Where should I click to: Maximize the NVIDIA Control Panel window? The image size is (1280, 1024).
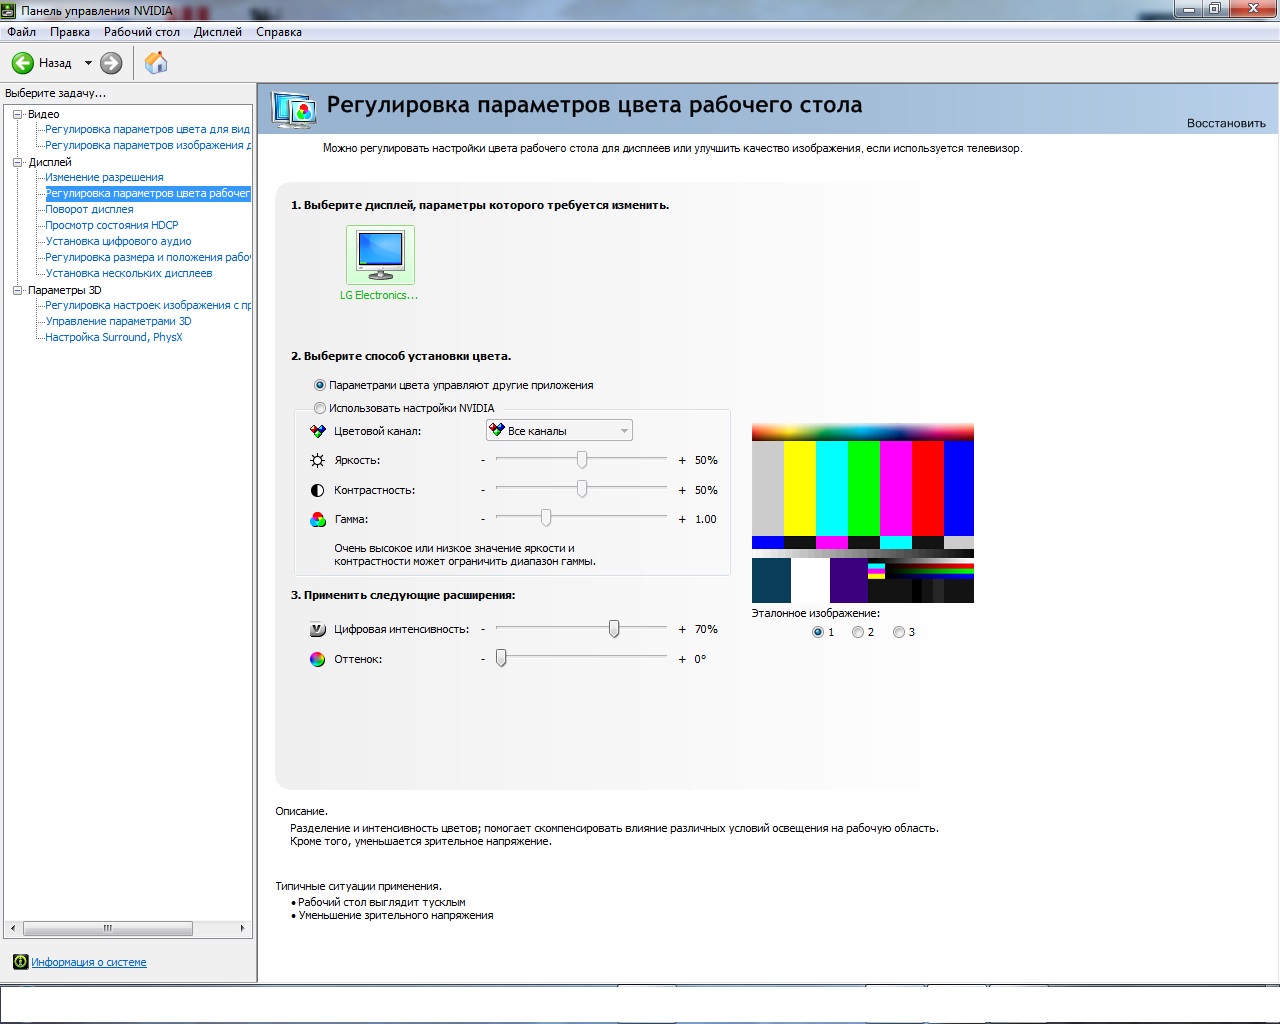coord(1214,9)
